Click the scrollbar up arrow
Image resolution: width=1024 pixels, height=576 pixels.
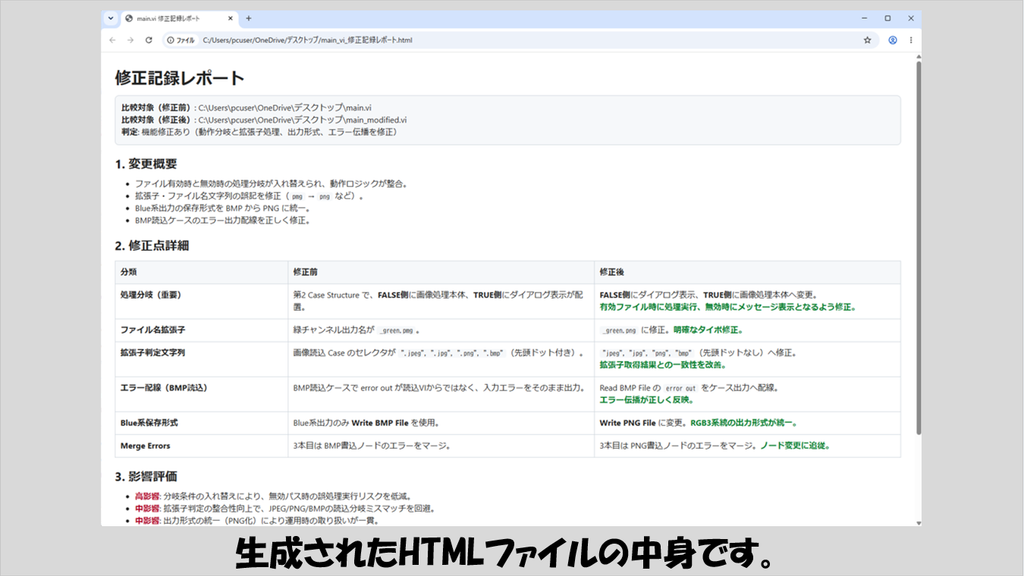tap(918, 57)
